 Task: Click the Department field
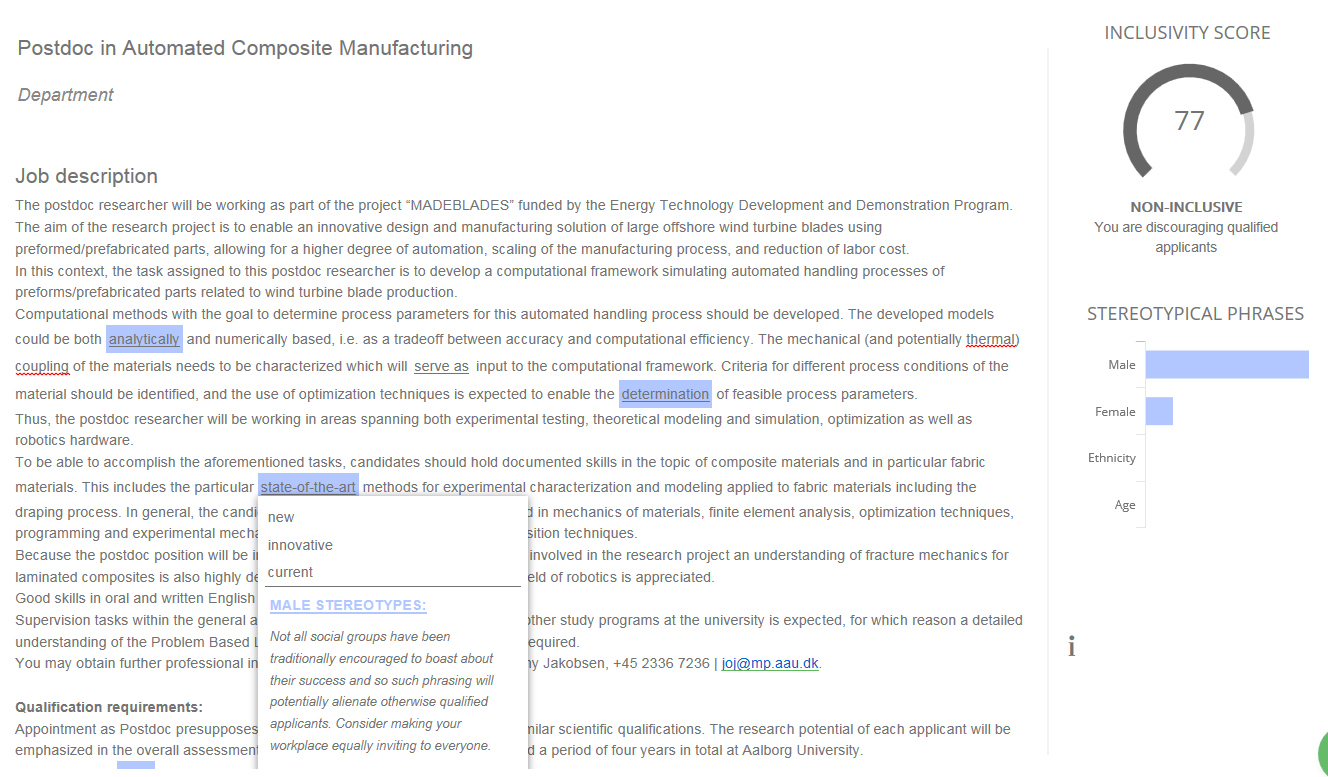coord(66,95)
